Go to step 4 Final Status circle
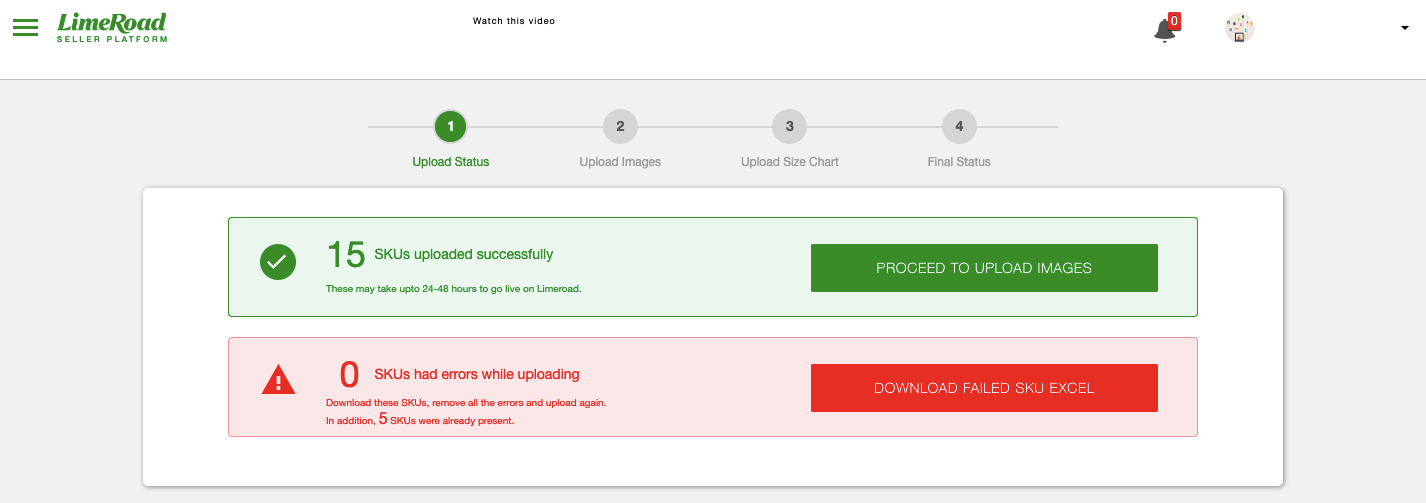Viewport: 1426px width, 503px height. tap(959, 127)
